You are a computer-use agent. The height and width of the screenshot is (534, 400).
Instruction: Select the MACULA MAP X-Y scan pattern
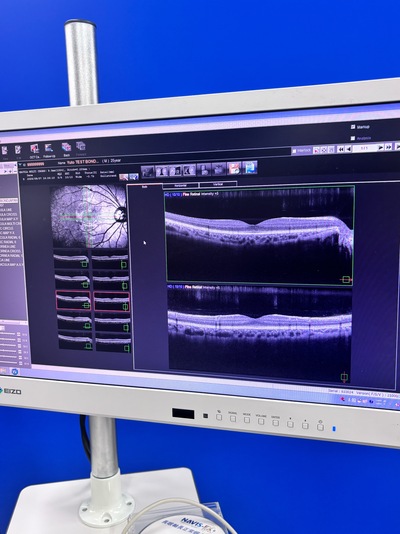[10, 219]
